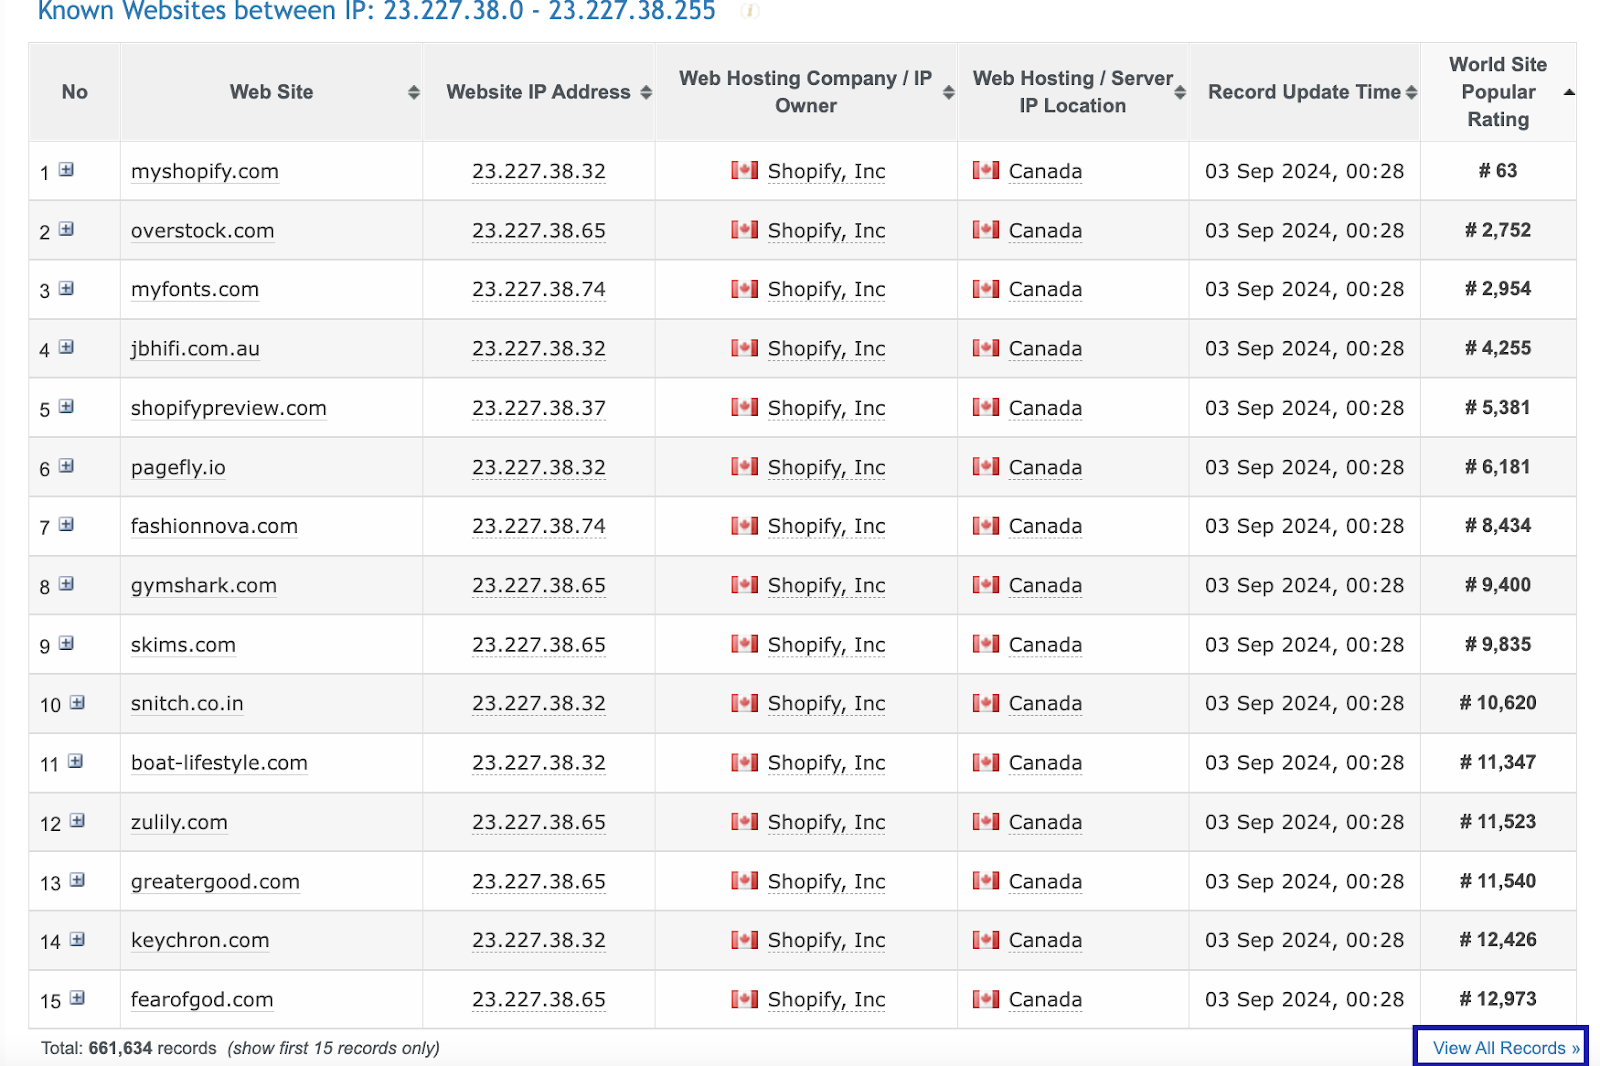Sort by World Site Popular Rating arrow
1600x1066 pixels.
[1569, 92]
